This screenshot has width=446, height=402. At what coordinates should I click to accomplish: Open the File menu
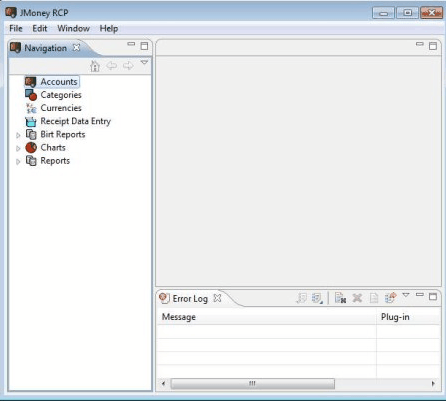click(16, 29)
